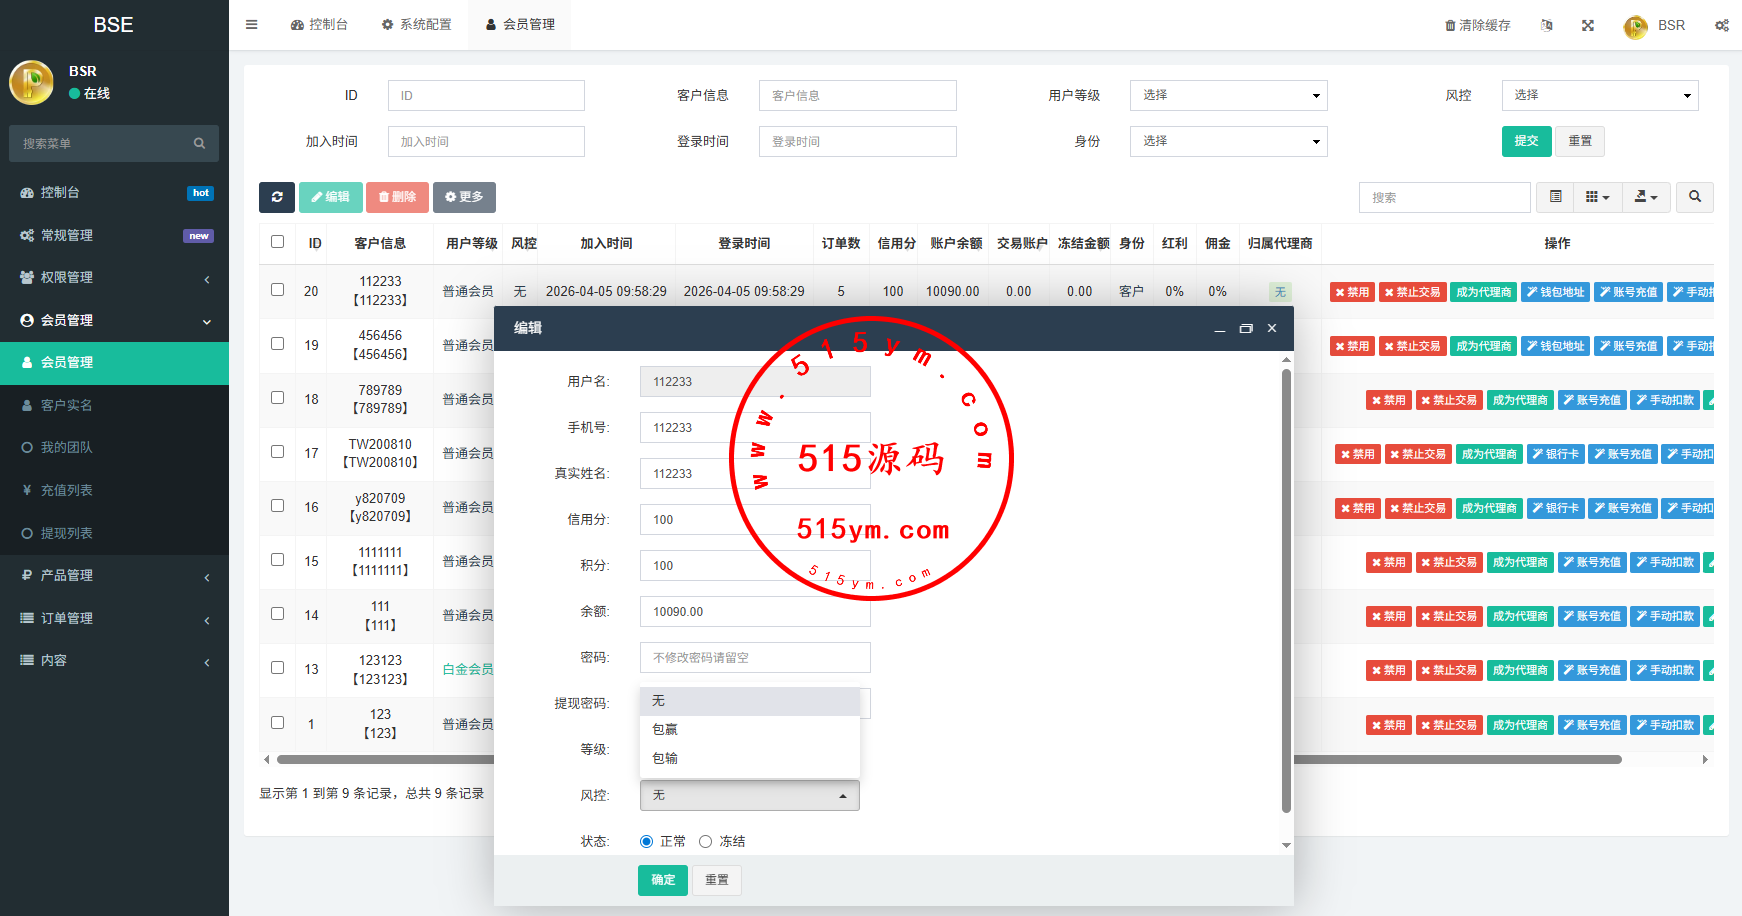Open the export data icon dropdown

[1645, 197]
